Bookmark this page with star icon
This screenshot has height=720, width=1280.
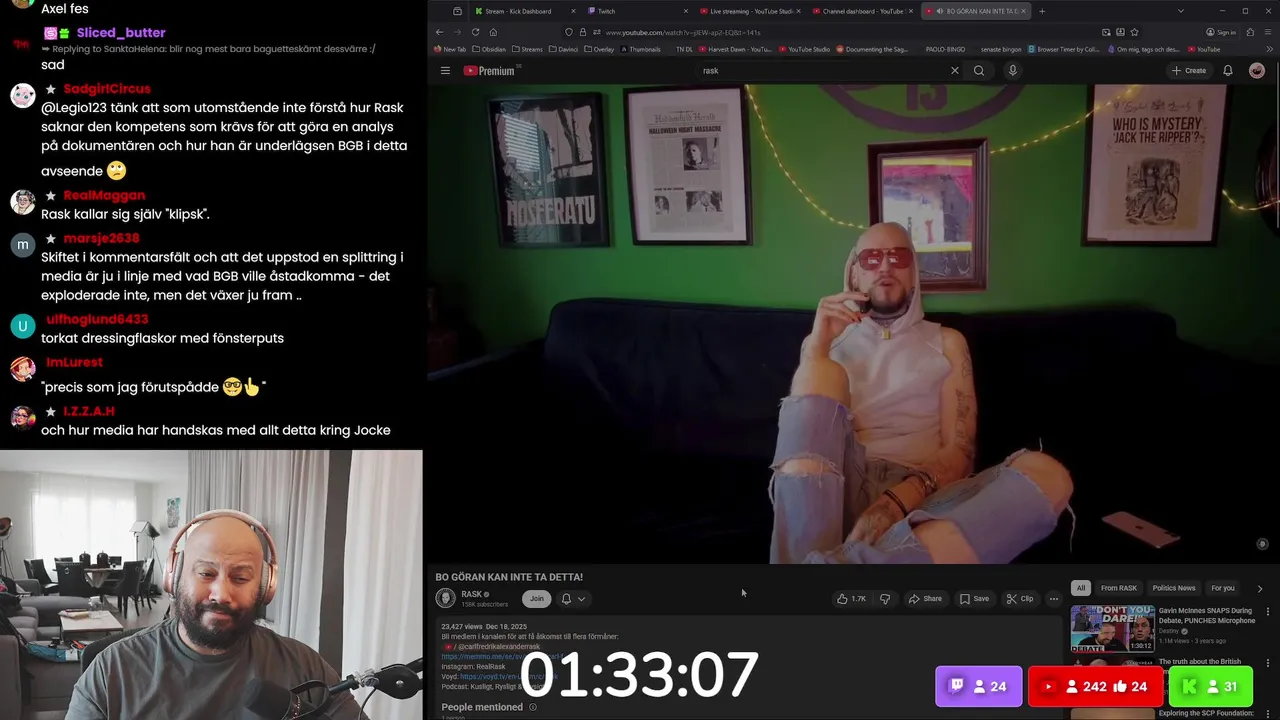(x=1134, y=32)
